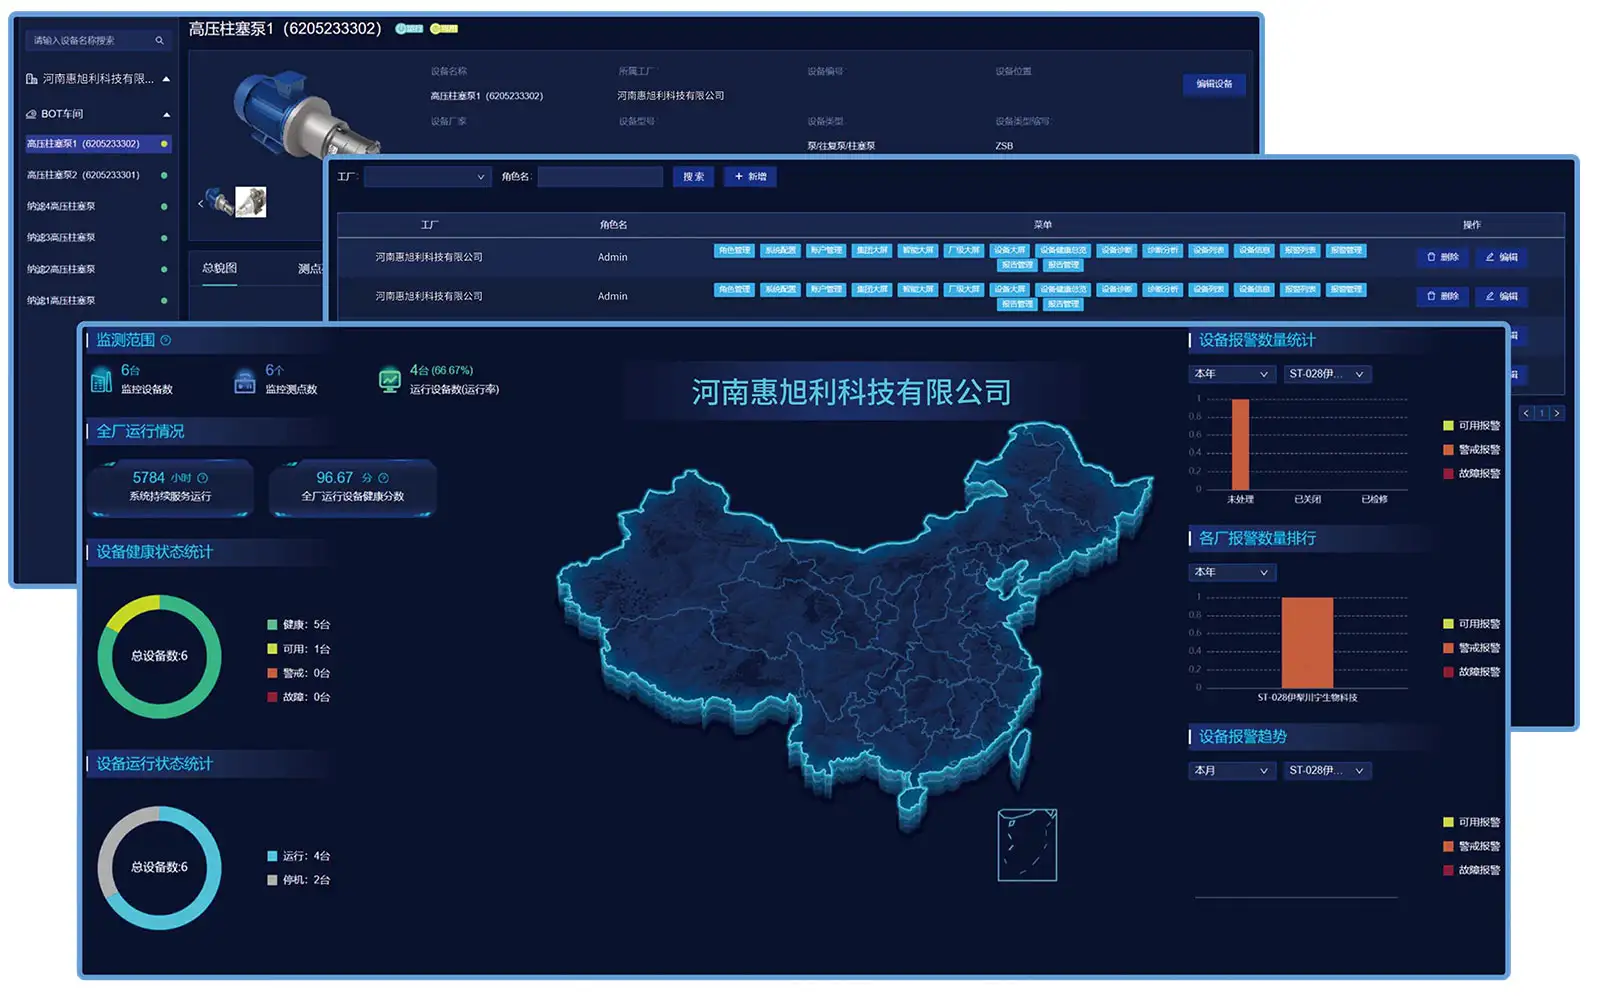Select 纳滤2高压柱塞泵 in device tree
The height and width of the screenshot is (997, 1600).
[96, 269]
